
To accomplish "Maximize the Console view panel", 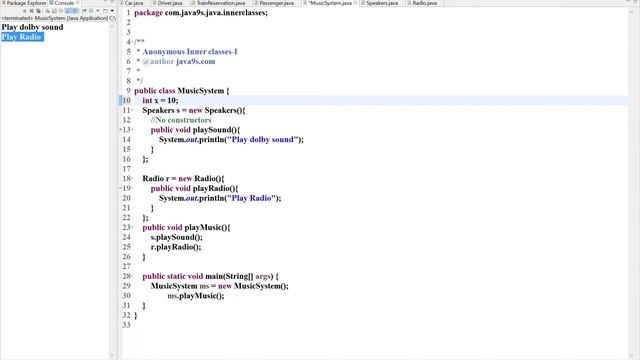I will pos(112,2).
